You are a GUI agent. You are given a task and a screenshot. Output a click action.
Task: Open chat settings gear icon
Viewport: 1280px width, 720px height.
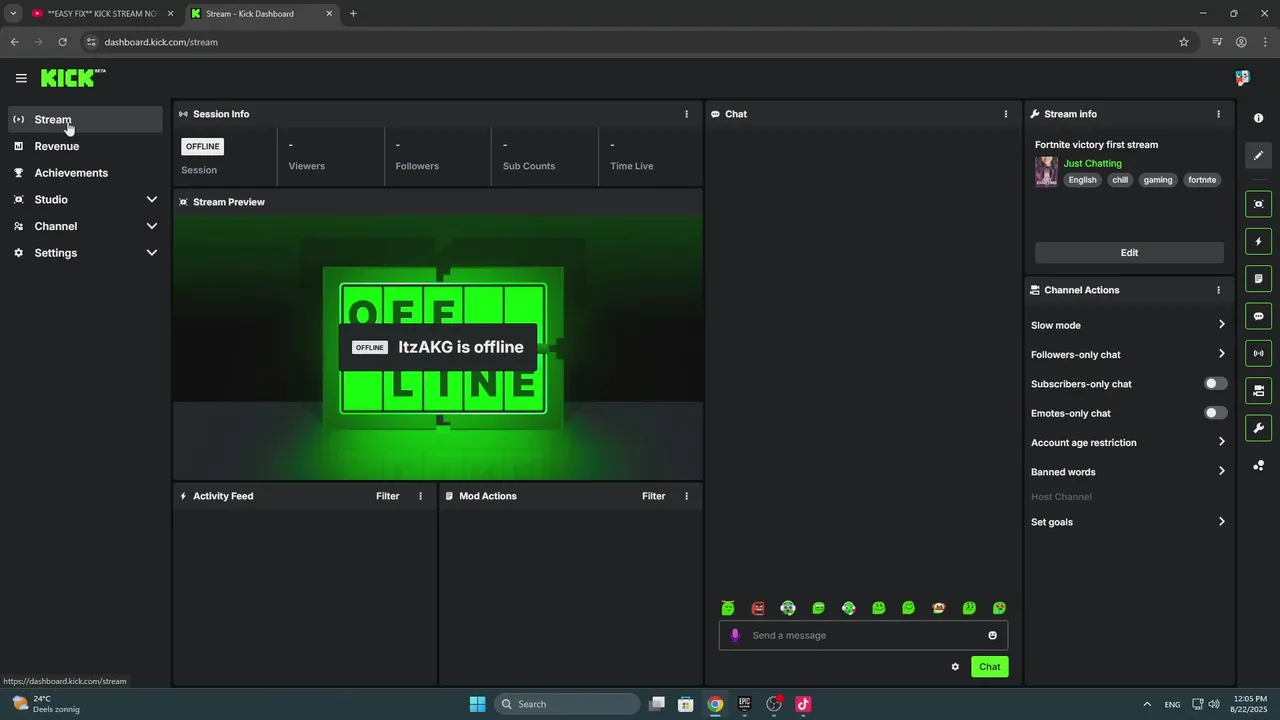tap(955, 667)
